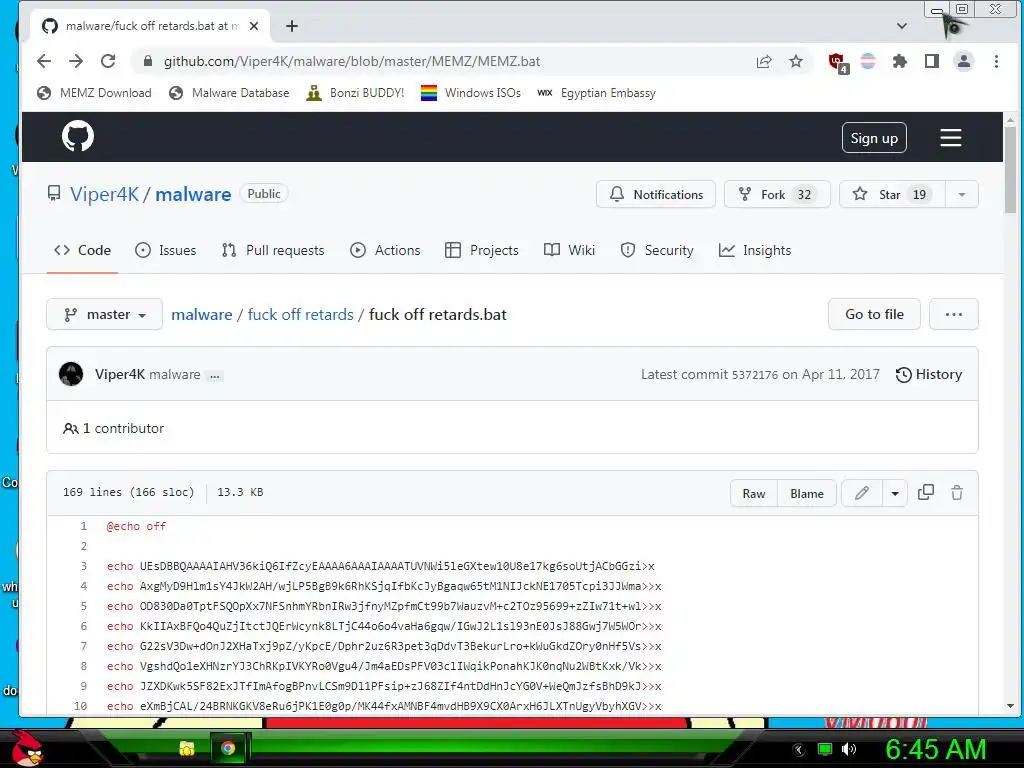Viewport: 1024px width, 768px height.
Task: Click the Viper4K avatar image
Action: point(71,374)
